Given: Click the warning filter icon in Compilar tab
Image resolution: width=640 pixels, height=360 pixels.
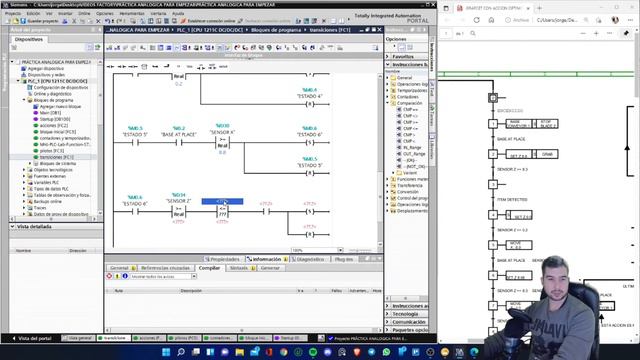Looking at the screenshot, I should pos(117,276).
